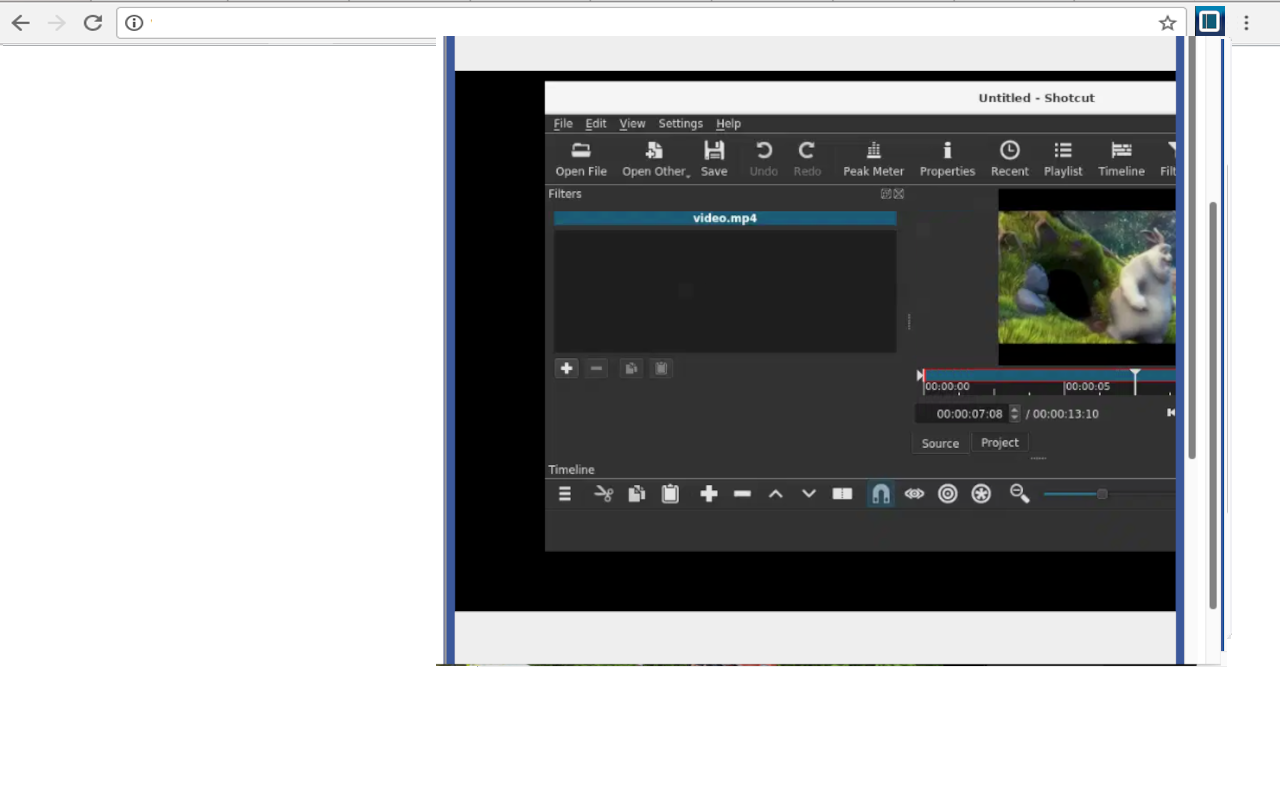Copy filters using Filters panel copy icon
The width and height of the screenshot is (1280, 800).
[631, 368]
